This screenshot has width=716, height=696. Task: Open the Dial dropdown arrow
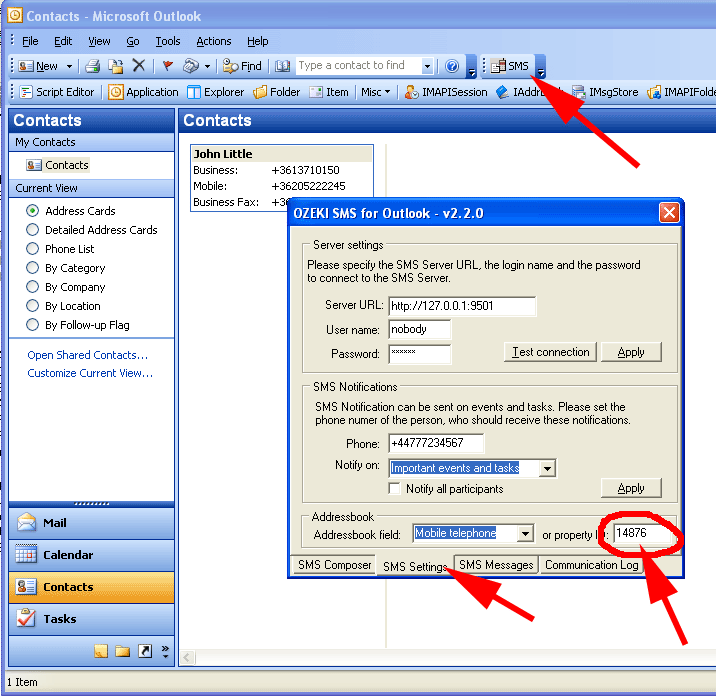pos(207,67)
